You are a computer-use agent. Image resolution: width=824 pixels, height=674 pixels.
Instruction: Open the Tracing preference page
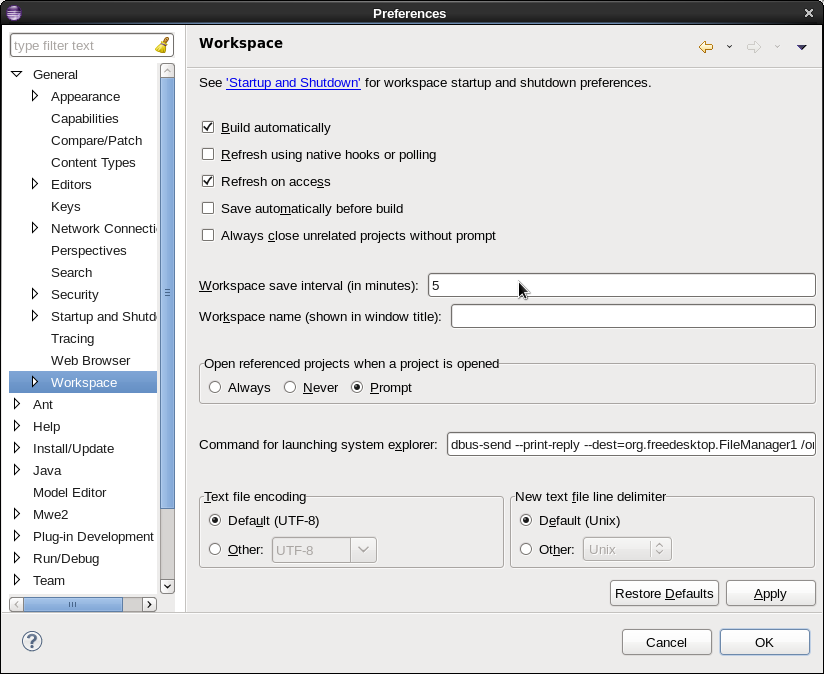point(73,339)
